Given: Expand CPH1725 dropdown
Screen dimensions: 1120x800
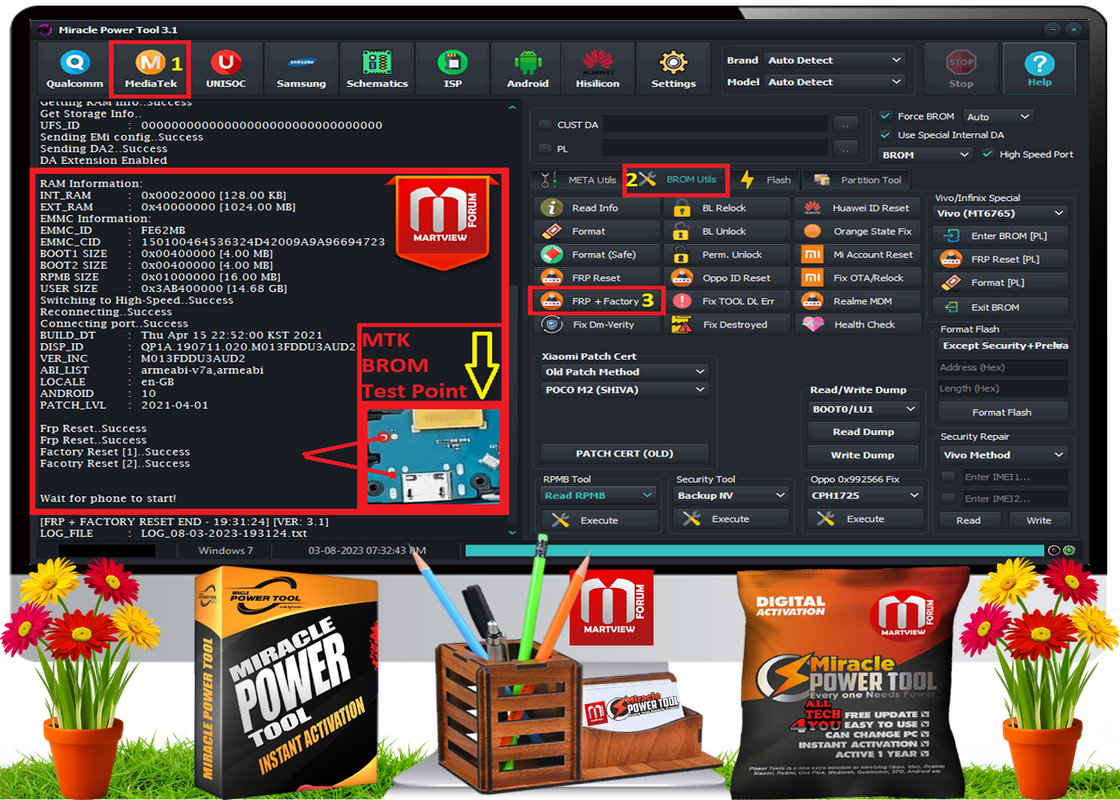Looking at the screenshot, I should [x=865, y=495].
